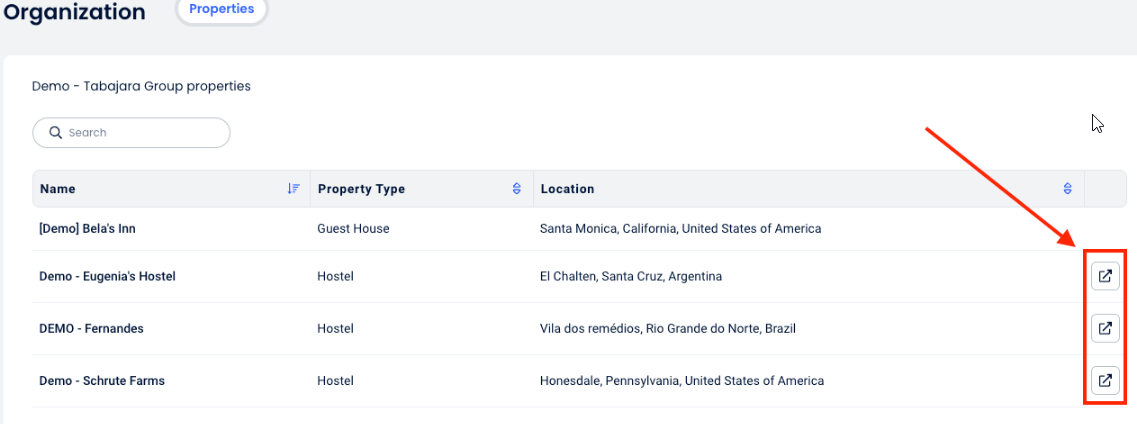Click the Location column header
Screen dimensions: 1137x424
point(567,189)
